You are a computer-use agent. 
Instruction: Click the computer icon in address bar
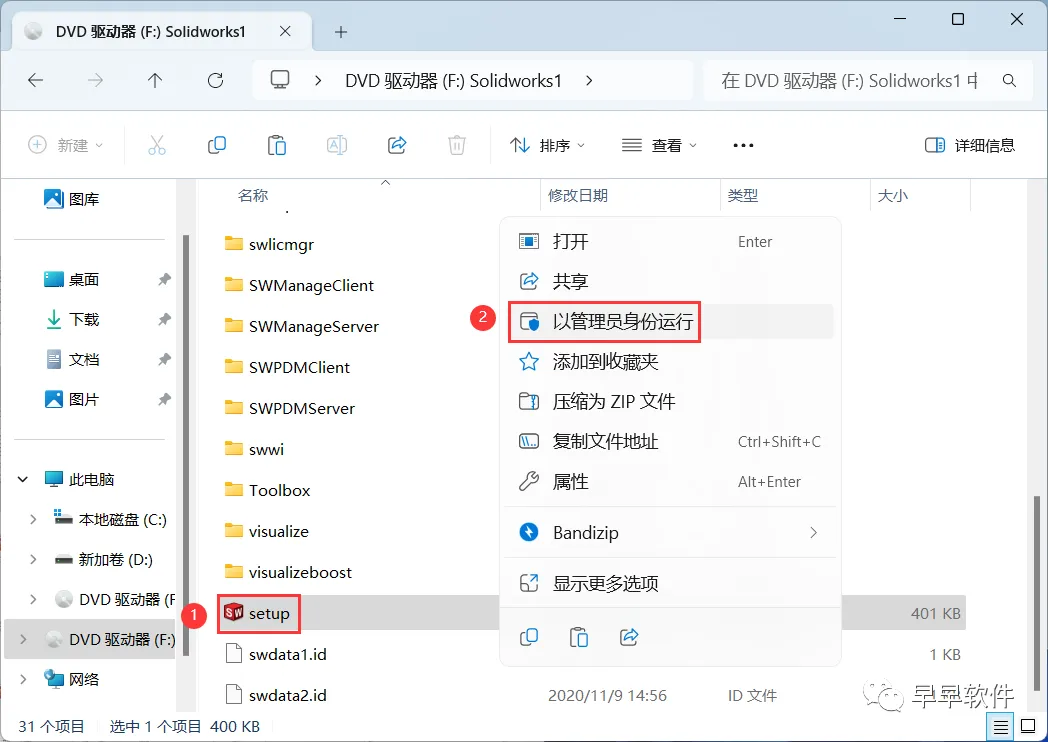[x=279, y=81]
